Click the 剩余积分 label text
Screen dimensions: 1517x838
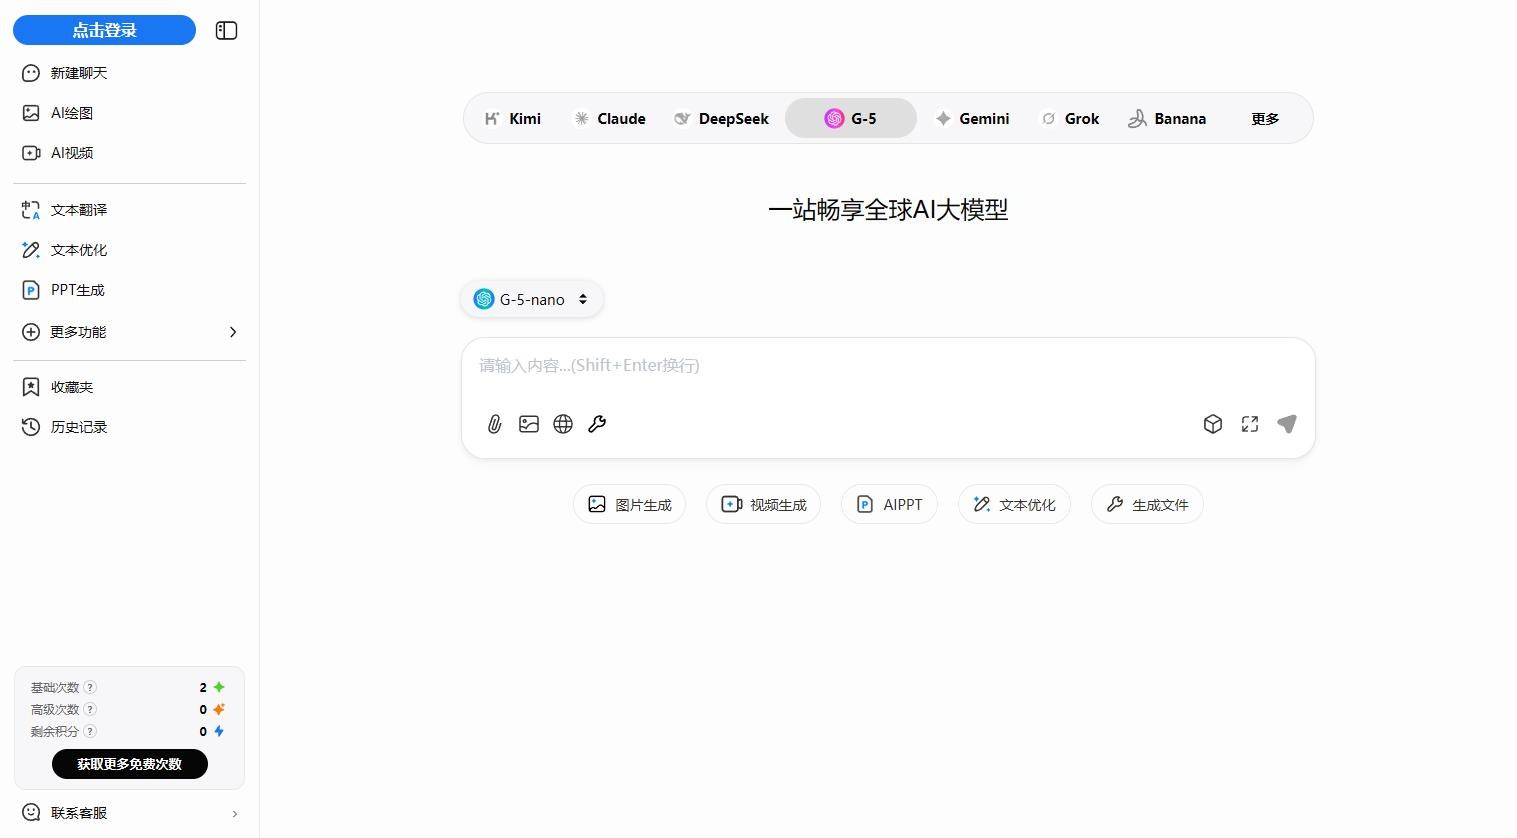coord(55,731)
